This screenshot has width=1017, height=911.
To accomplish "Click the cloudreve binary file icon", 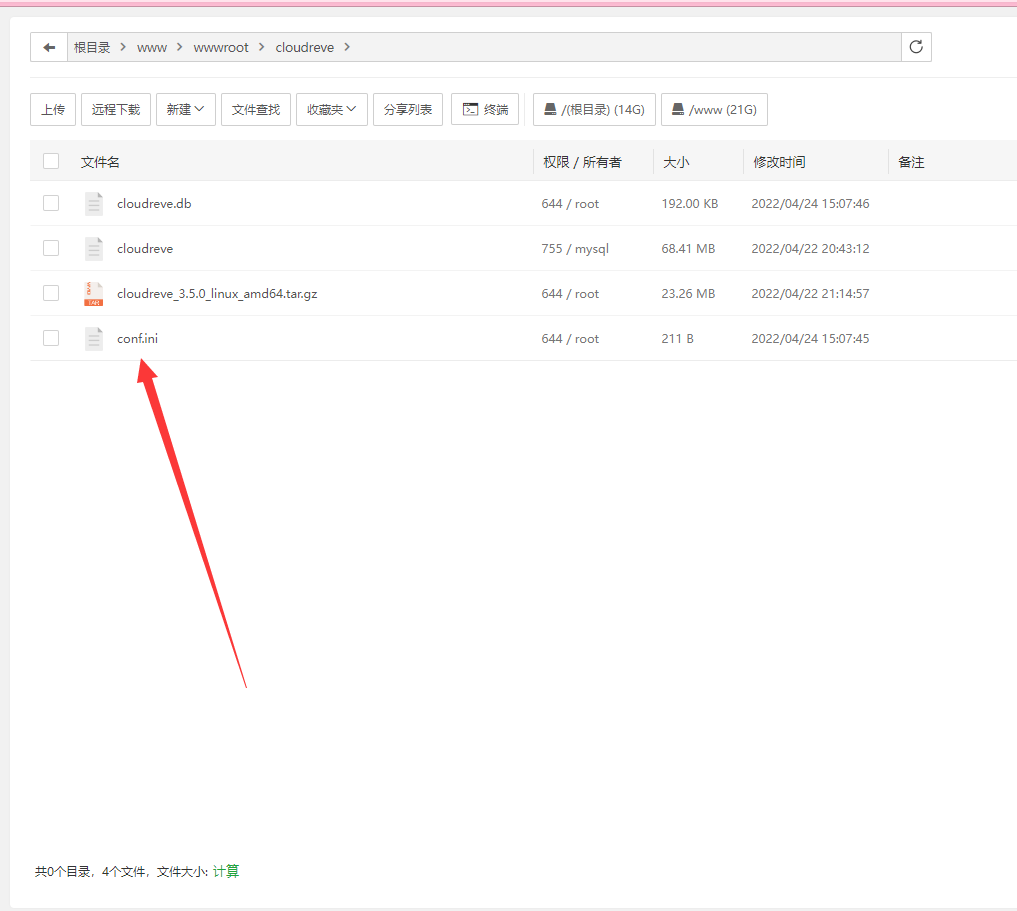I will [x=94, y=248].
